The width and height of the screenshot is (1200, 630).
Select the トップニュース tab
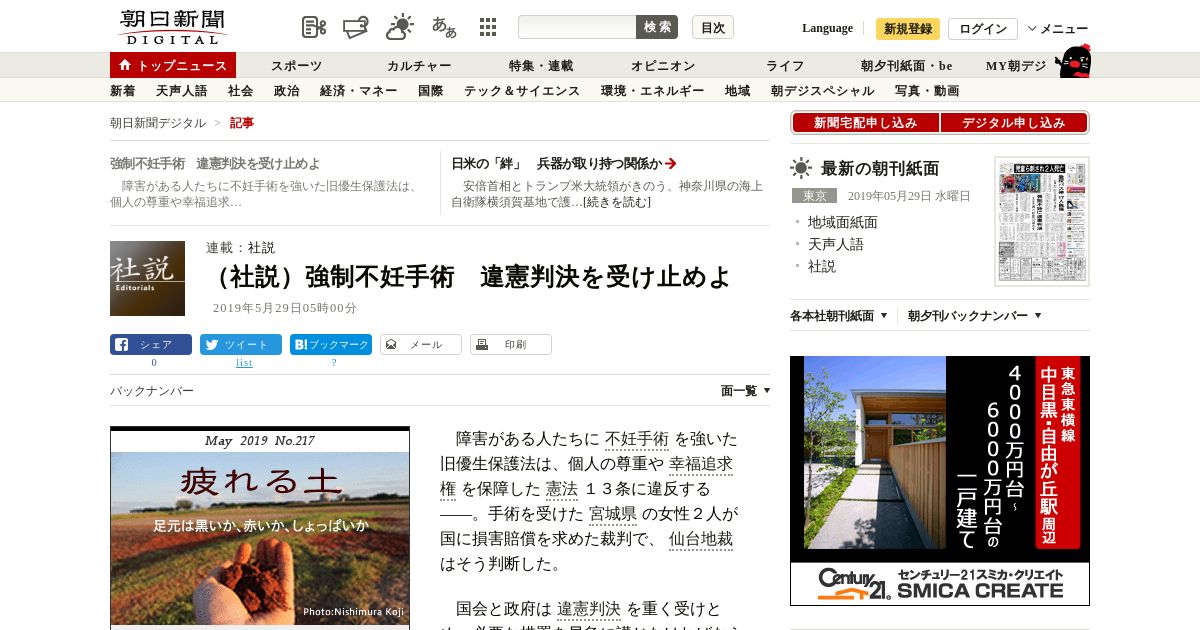[173, 65]
